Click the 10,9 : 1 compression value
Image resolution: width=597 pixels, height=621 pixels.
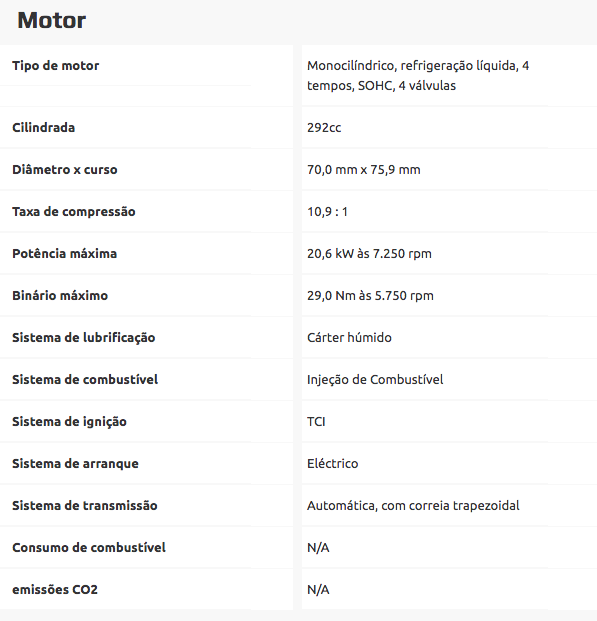(327, 212)
